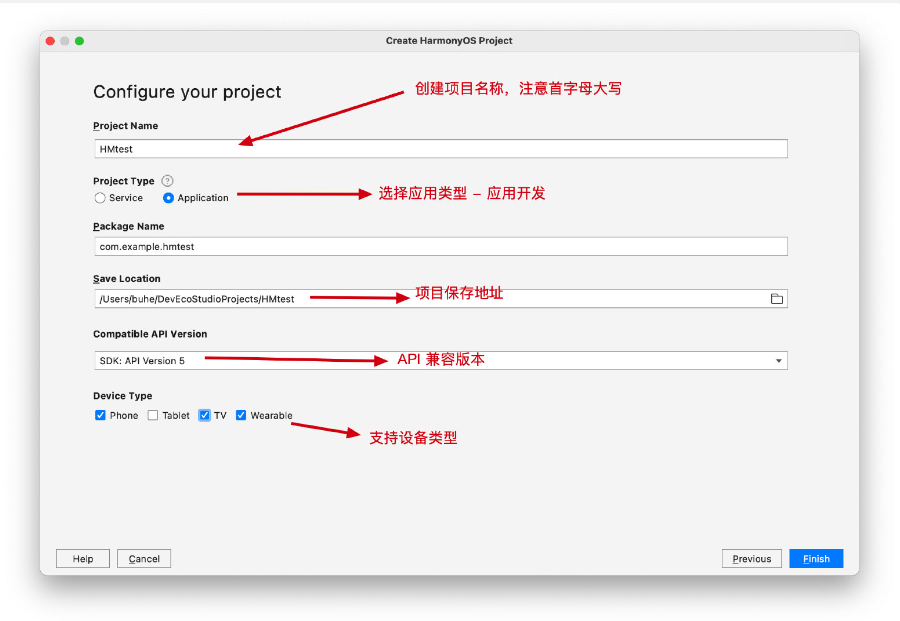900x621 pixels.
Task: Click the Save Location path field
Action: pos(441,299)
